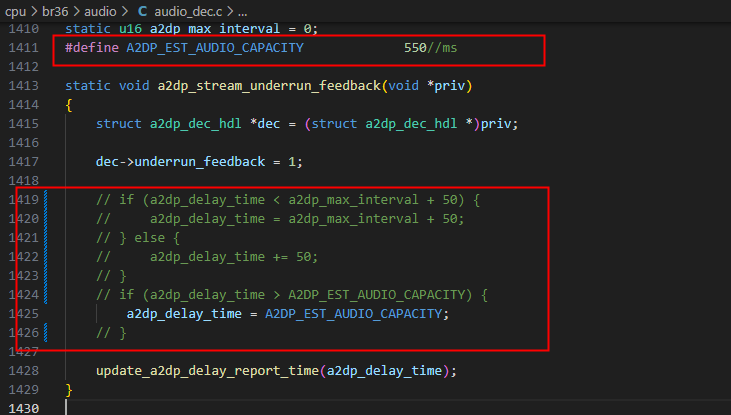The image size is (731, 415).
Task: Click the C file icon in breadcrumb
Action: point(143,11)
